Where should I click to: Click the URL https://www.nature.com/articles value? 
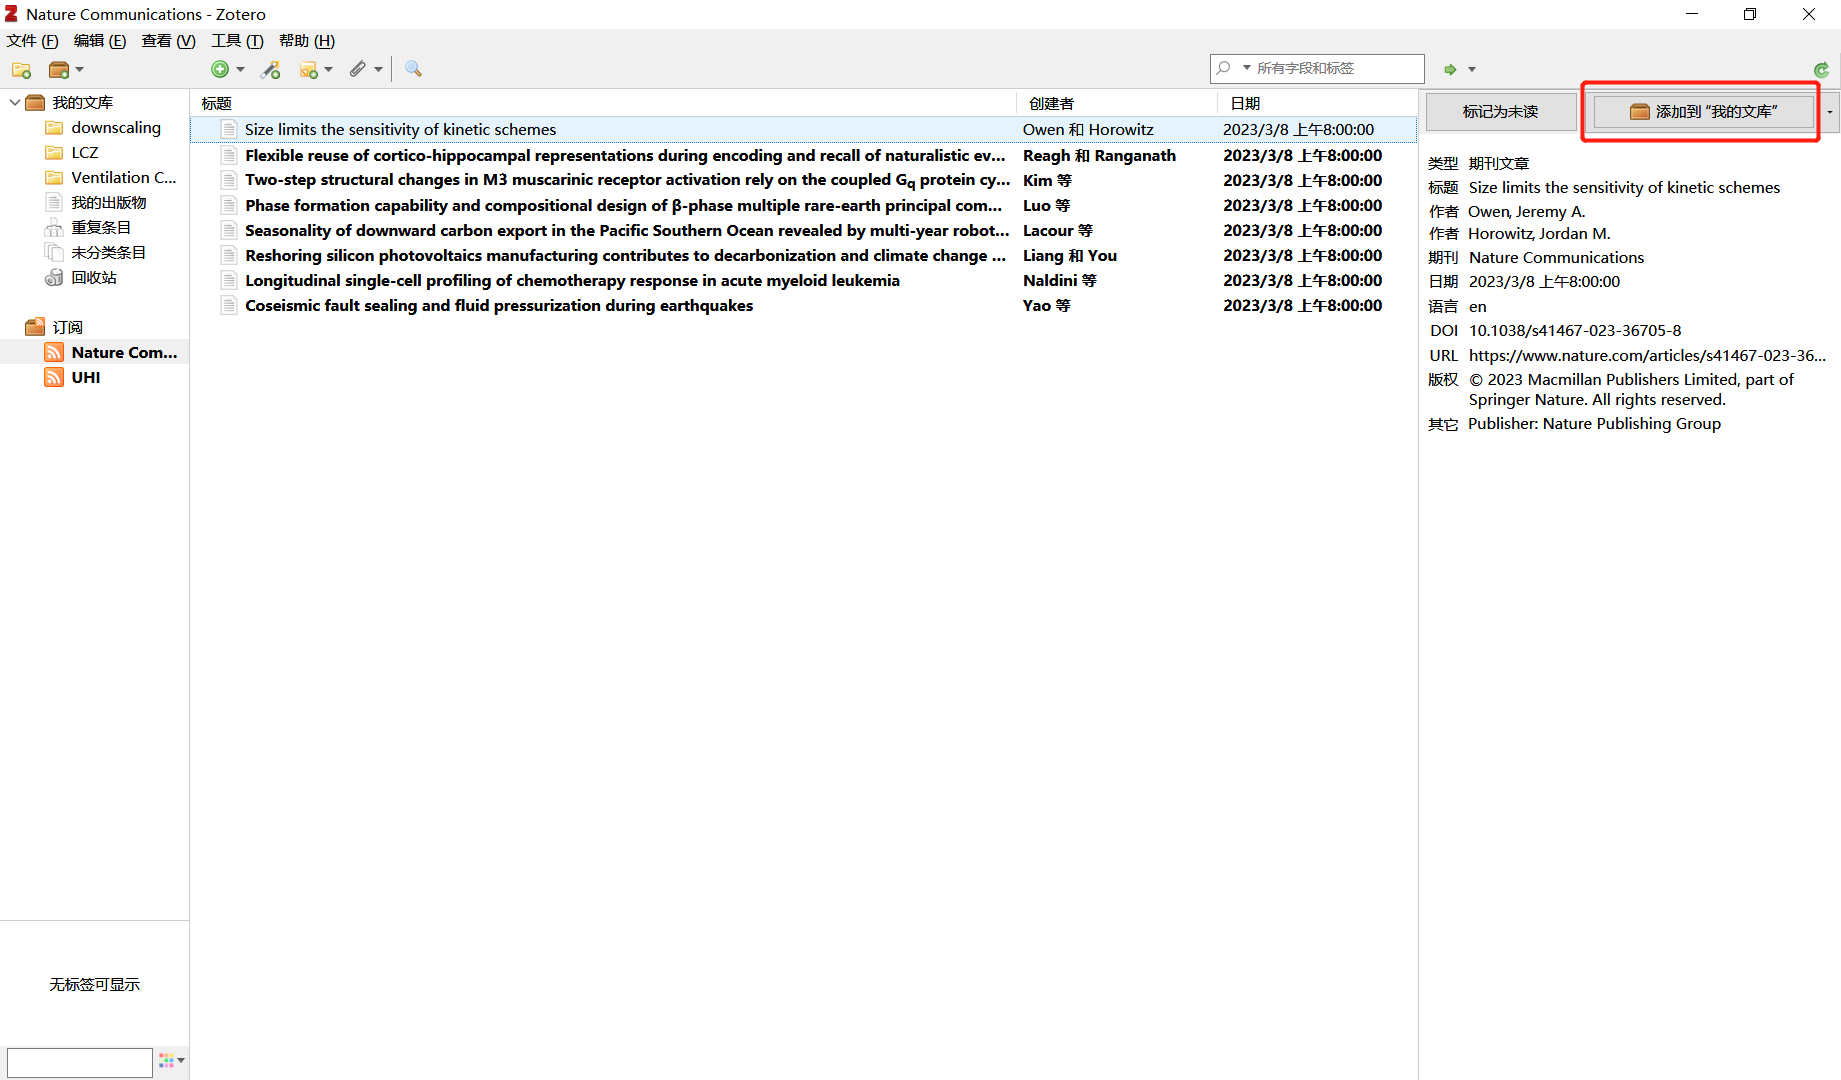(x=1647, y=355)
